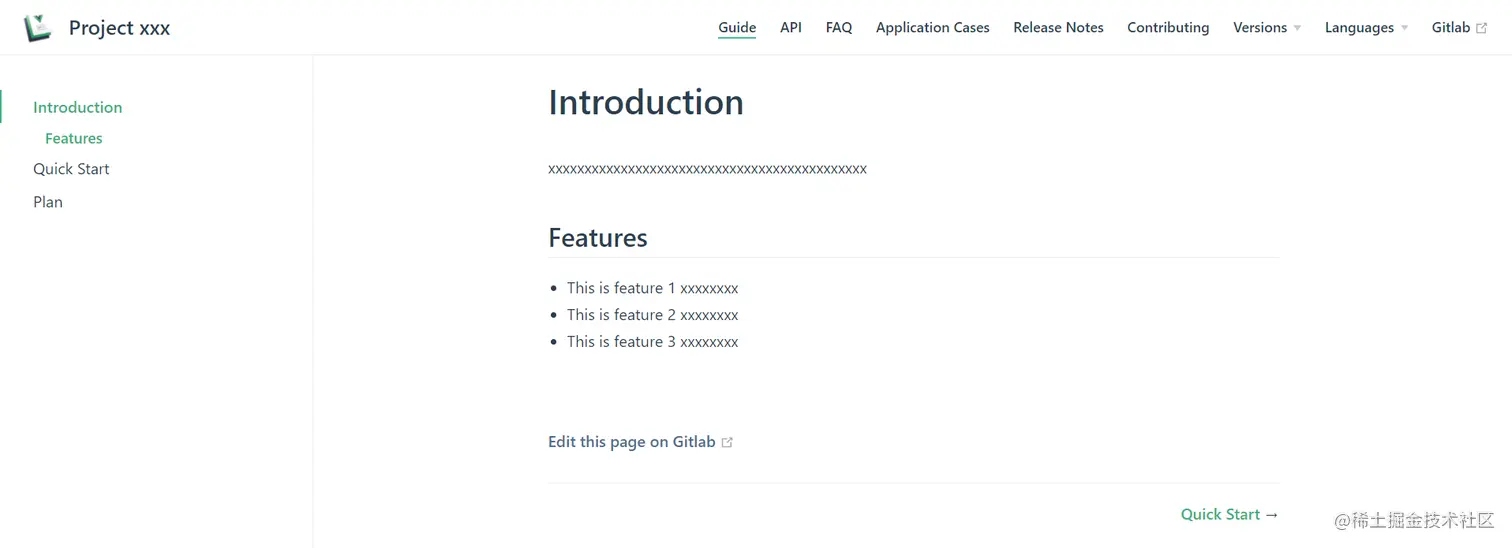Go to next page Quick Start →
1512x548 pixels.
1229,514
